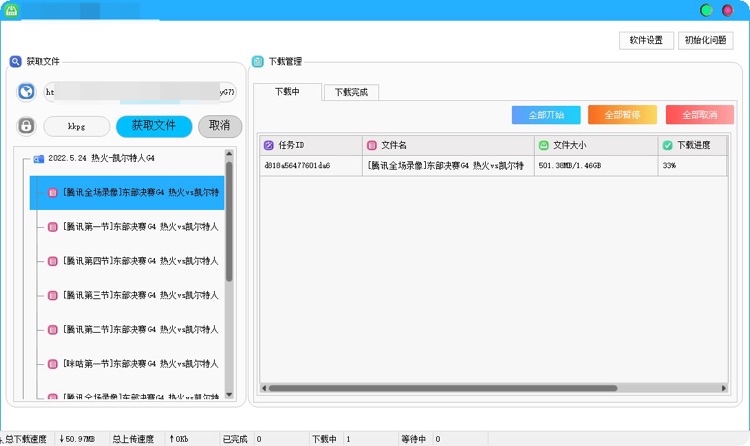Cancel all downloads with 全部取消

click(x=700, y=115)
